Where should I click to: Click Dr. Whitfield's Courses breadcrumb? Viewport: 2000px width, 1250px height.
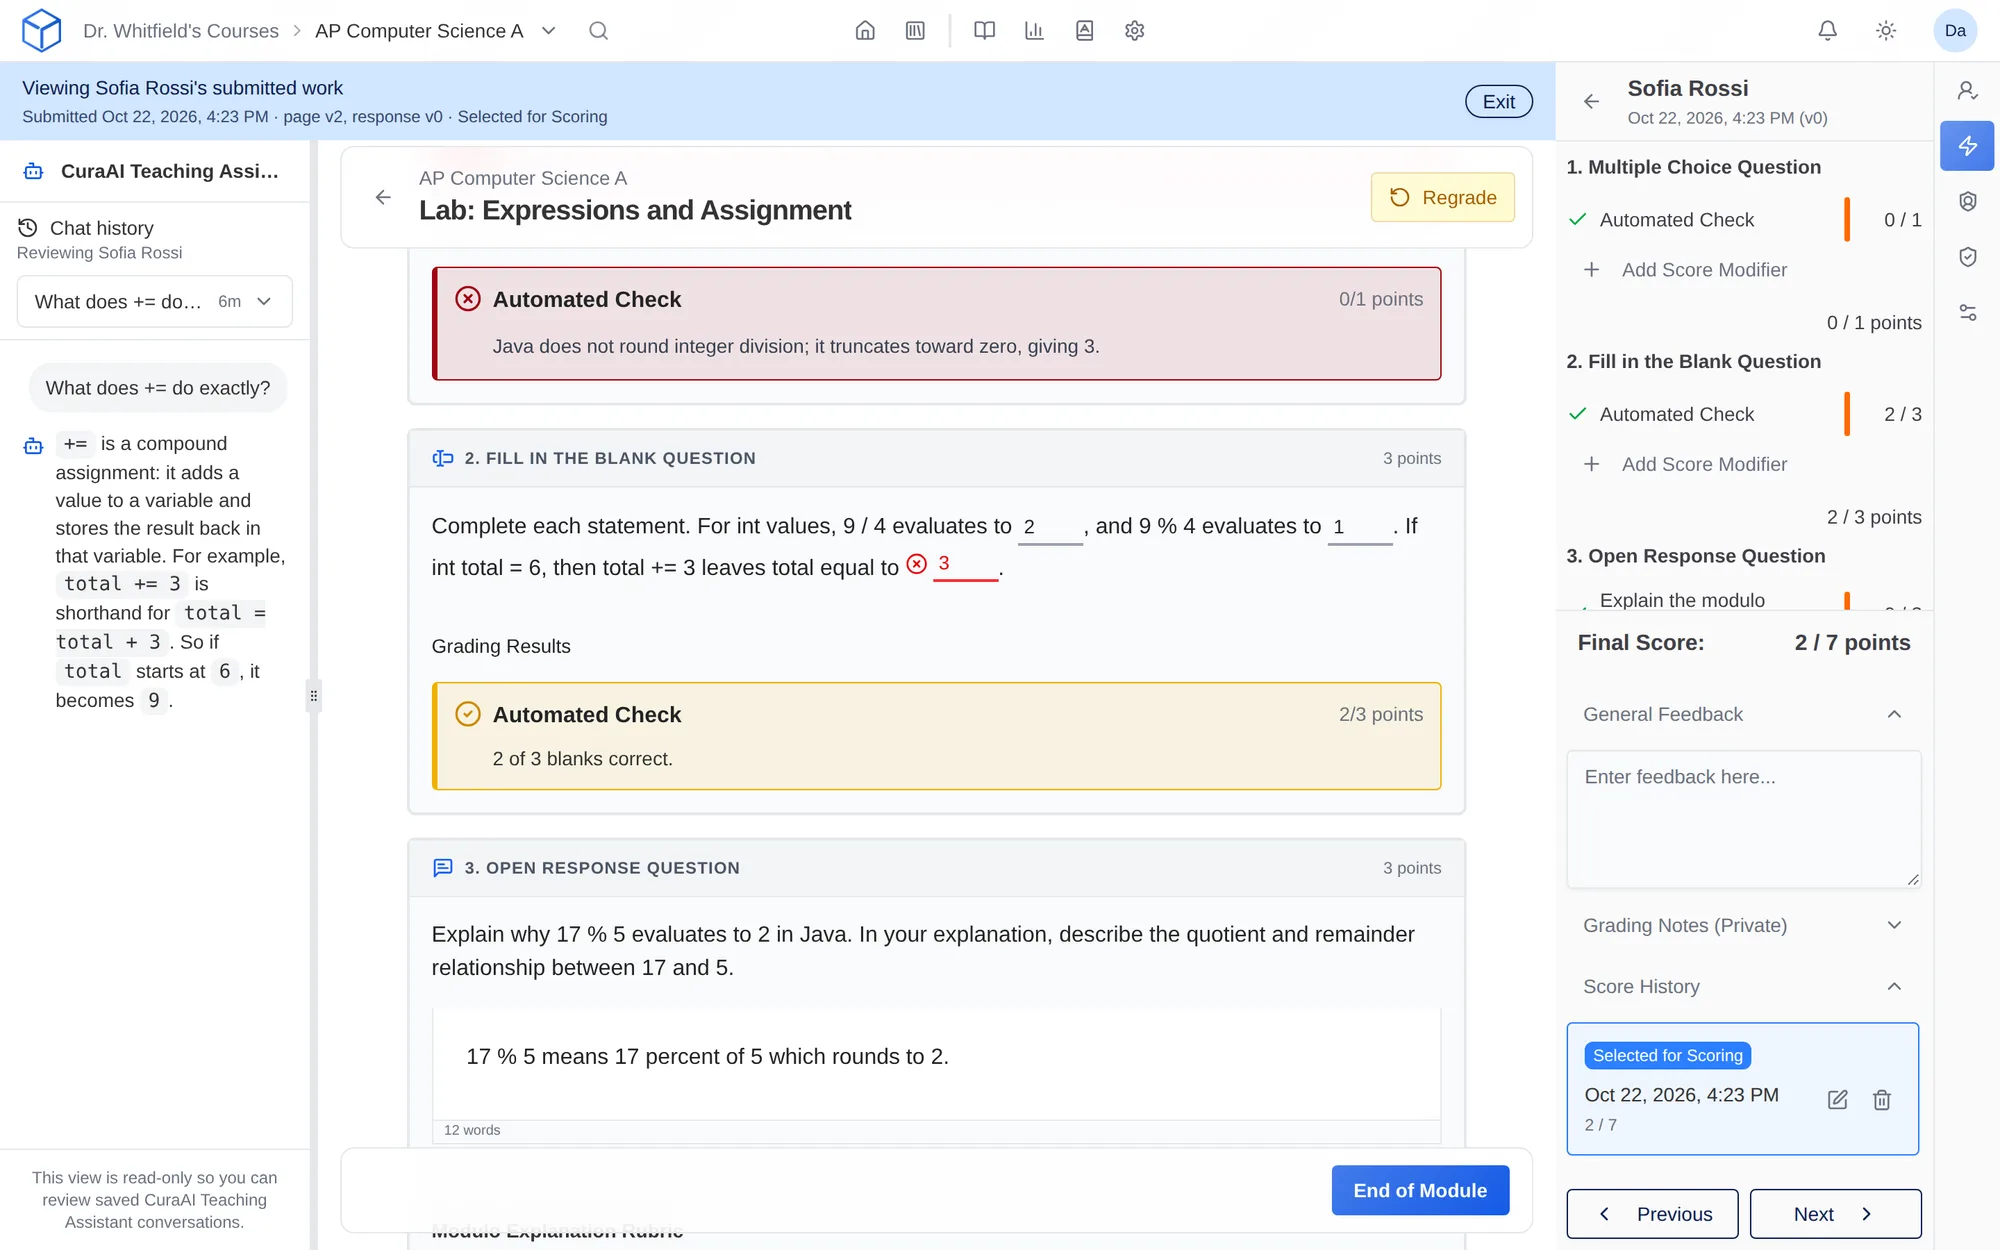coord(181,31)
